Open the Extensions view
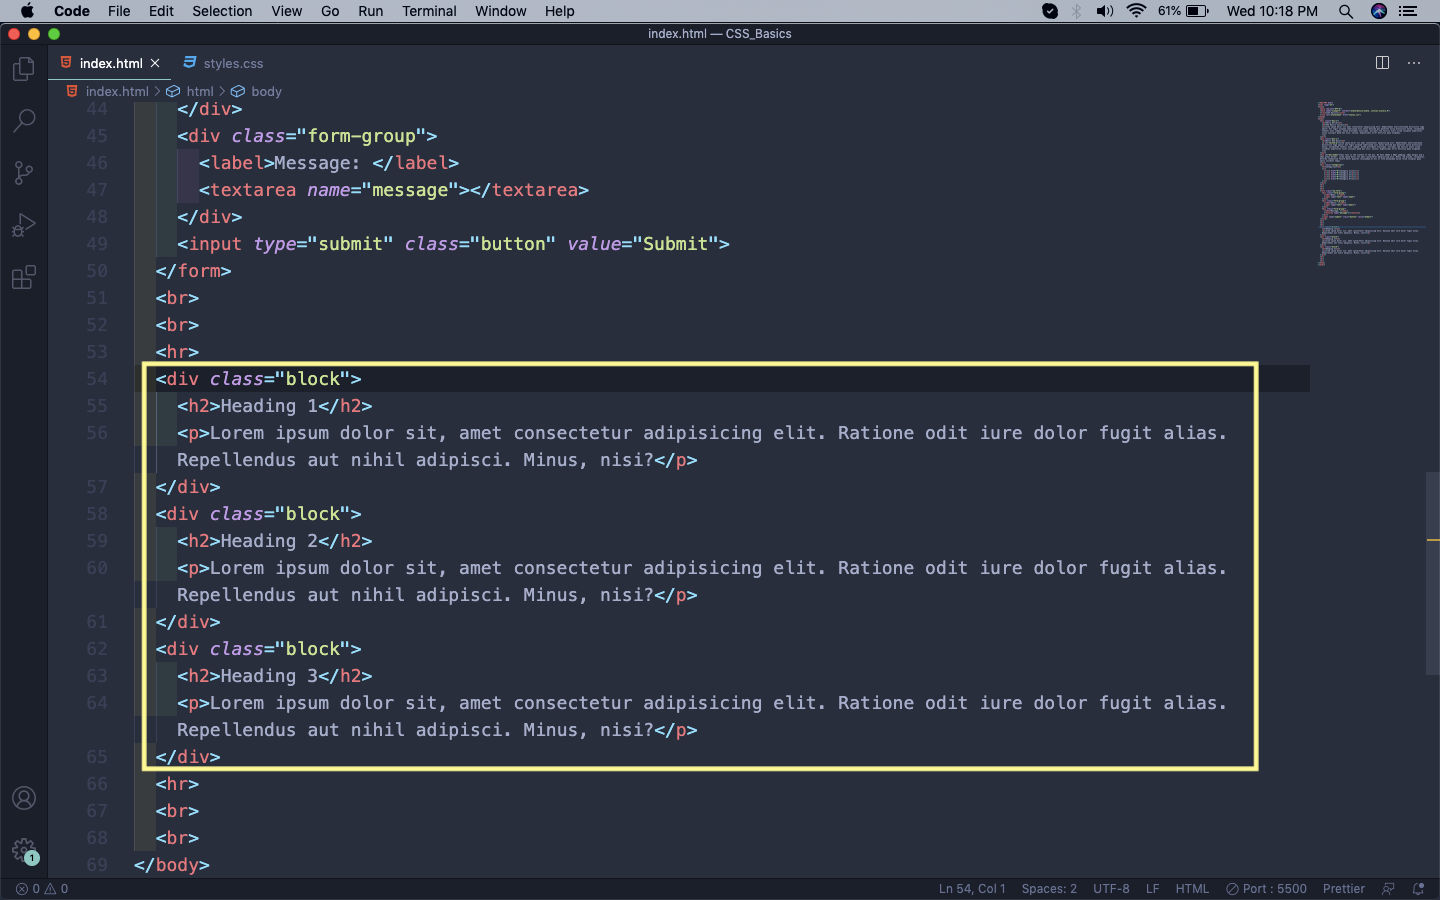The height and width of the screenshot is (900, 1440). click(x=24, y=277)
